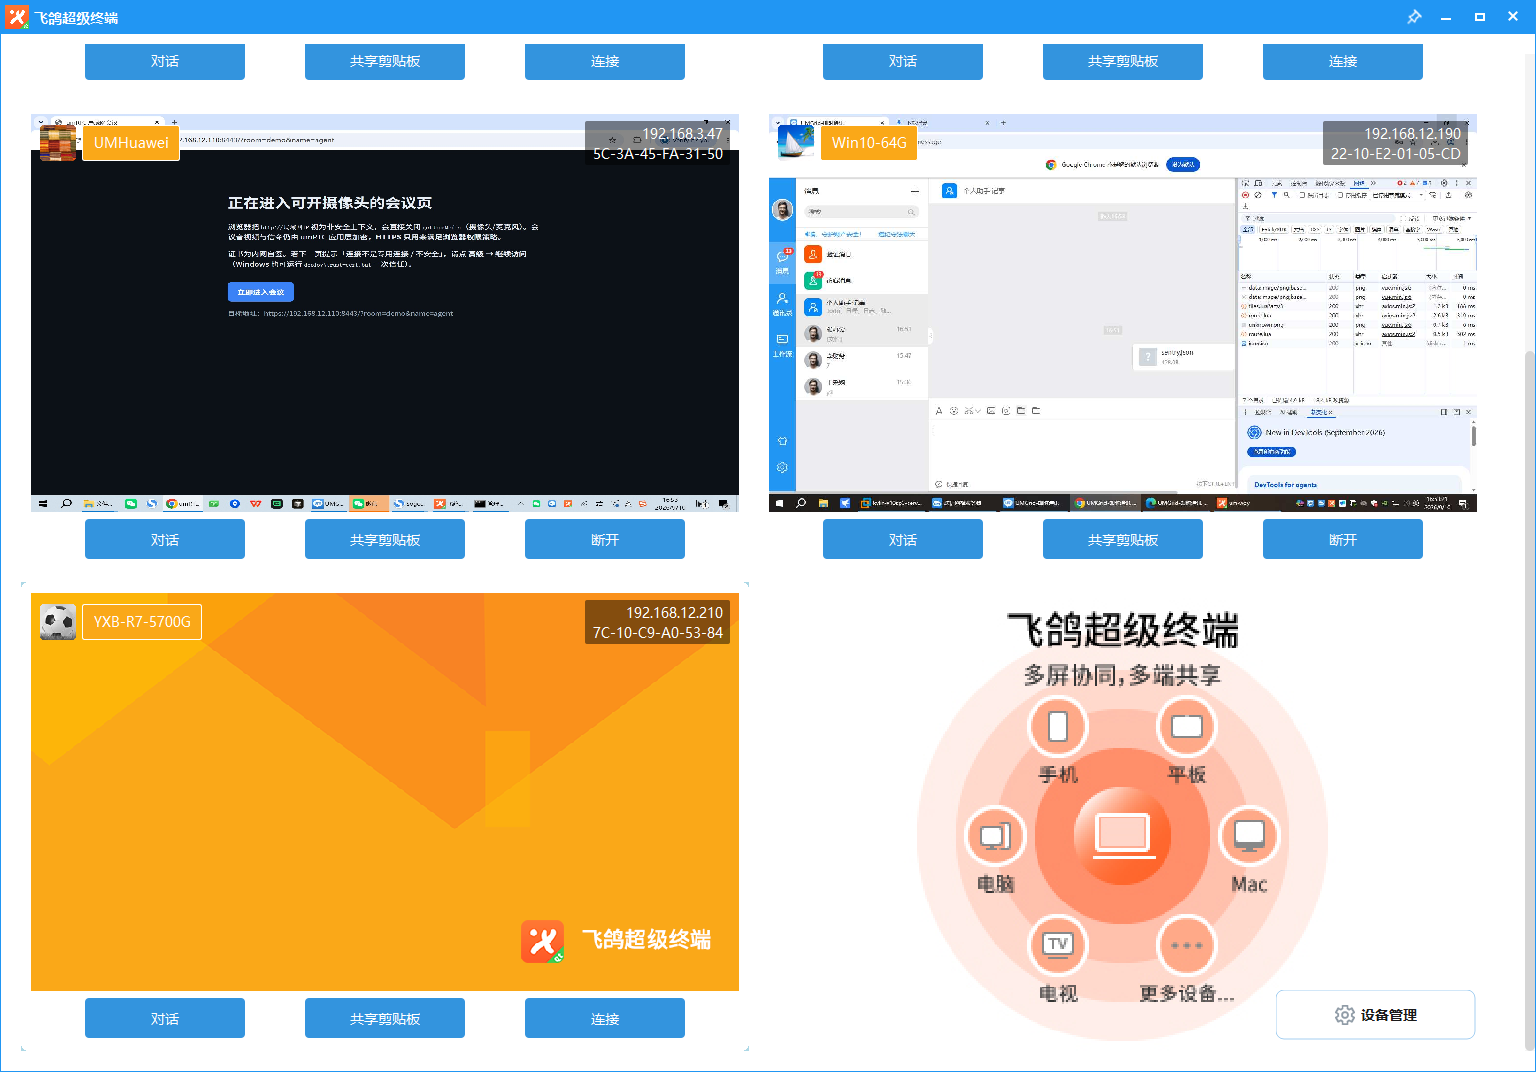The height and width of the screenshot is (1072, 1536).
Task: Share clipboard with the UMHuawei device
Action: tap(385, 540)
